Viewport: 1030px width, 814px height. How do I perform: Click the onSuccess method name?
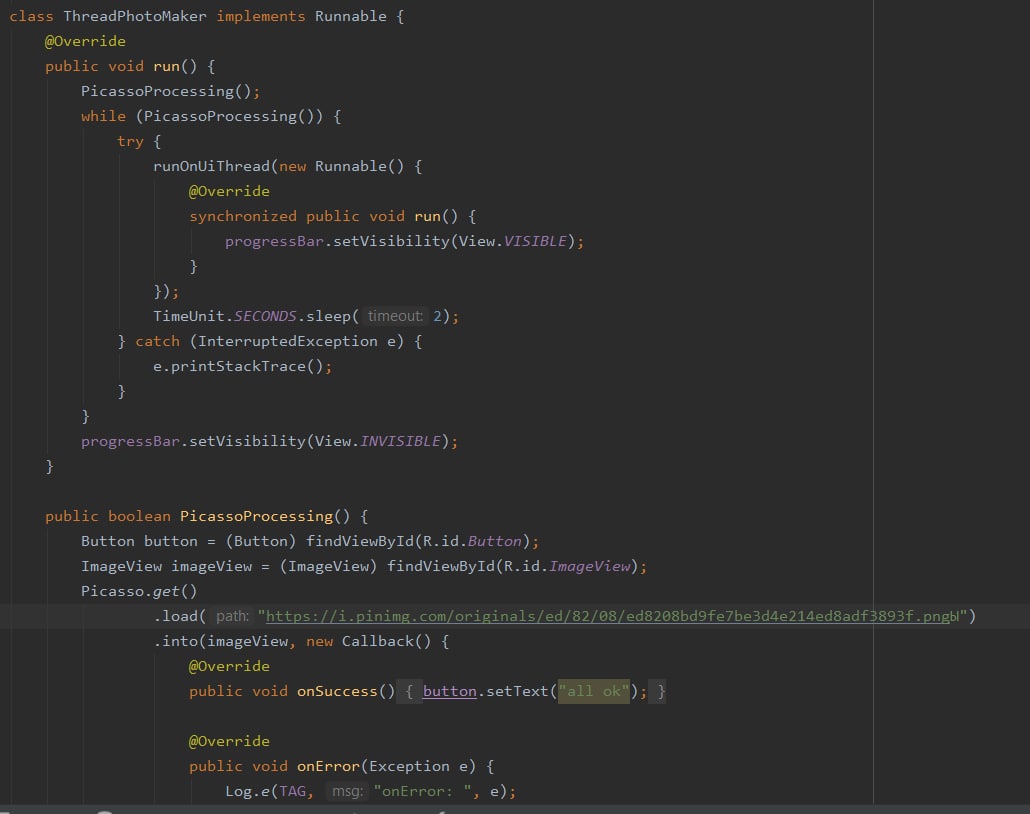pyautogui.click(x=337, y=691)
